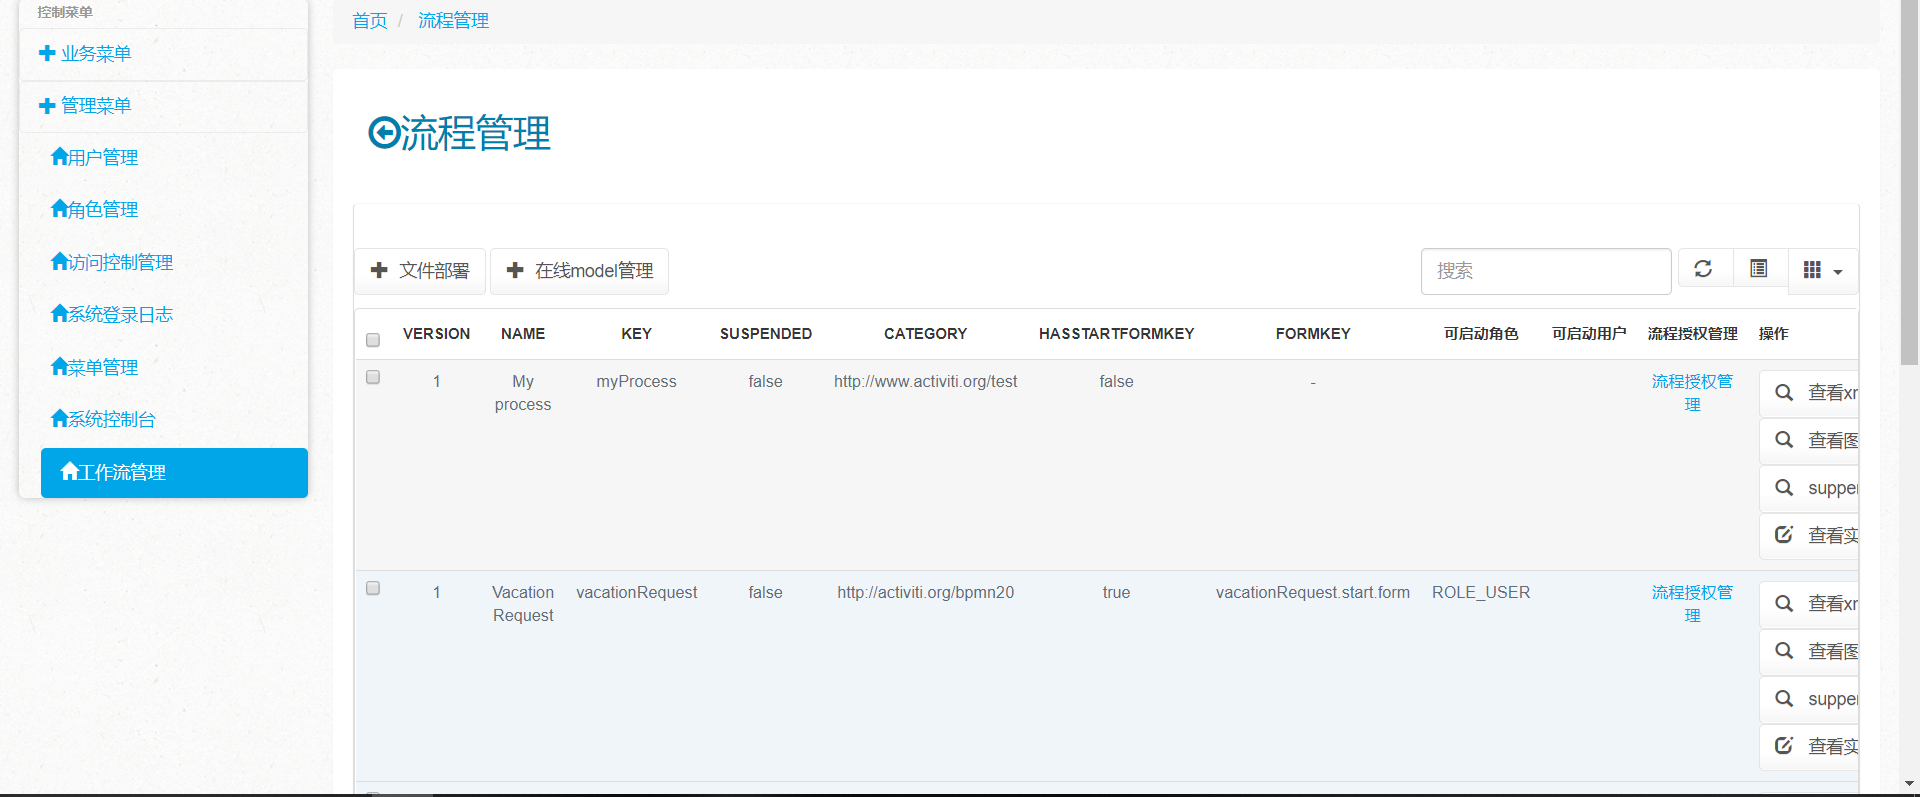
Task: Open 系统控制台 menu item
Action: click(104, 419)
